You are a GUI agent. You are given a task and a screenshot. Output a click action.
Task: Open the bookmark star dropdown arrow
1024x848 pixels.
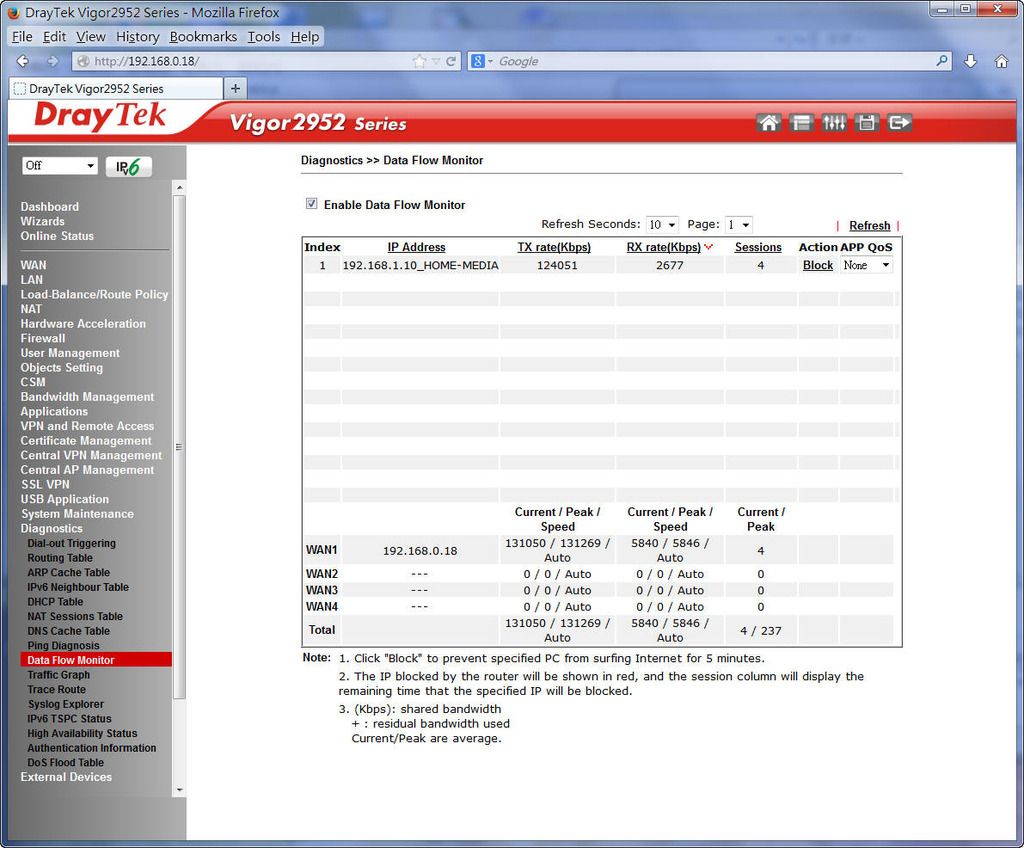click(x=436, y=61)
